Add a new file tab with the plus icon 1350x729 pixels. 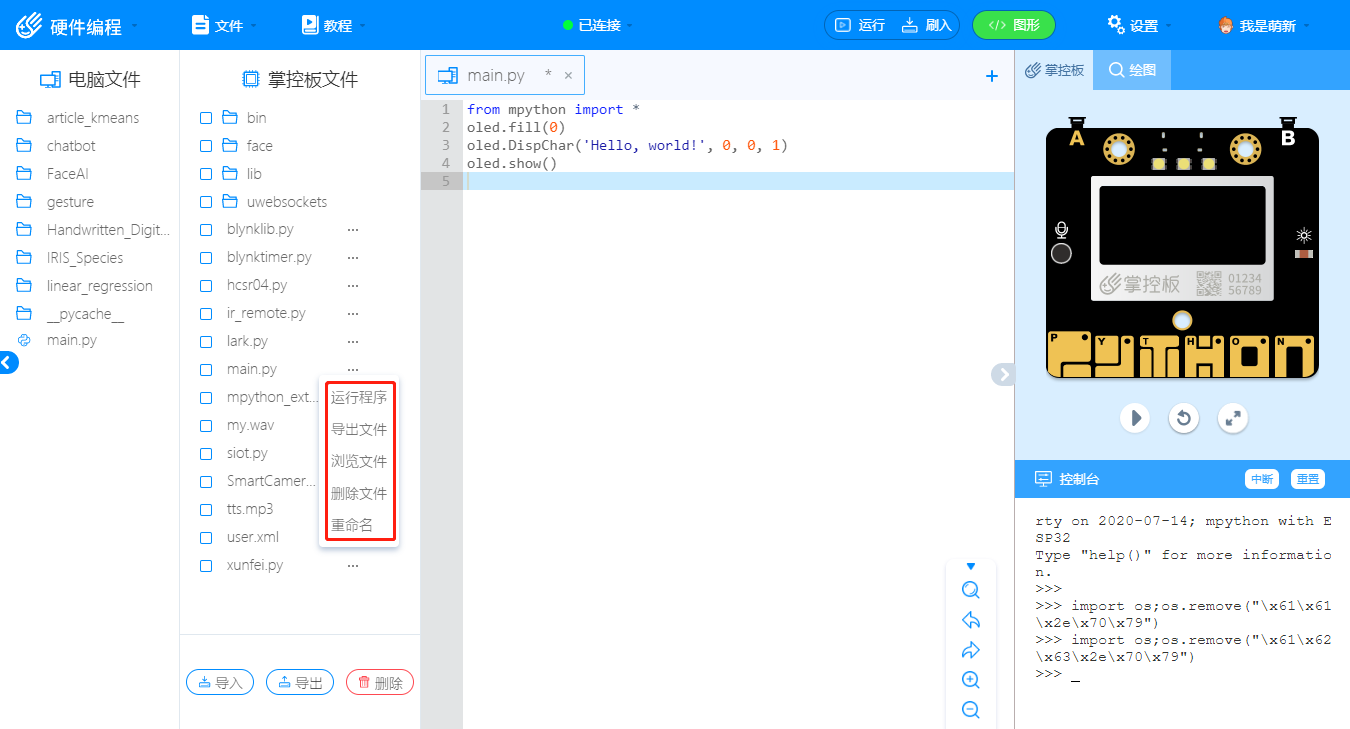[x=992, y=76]
